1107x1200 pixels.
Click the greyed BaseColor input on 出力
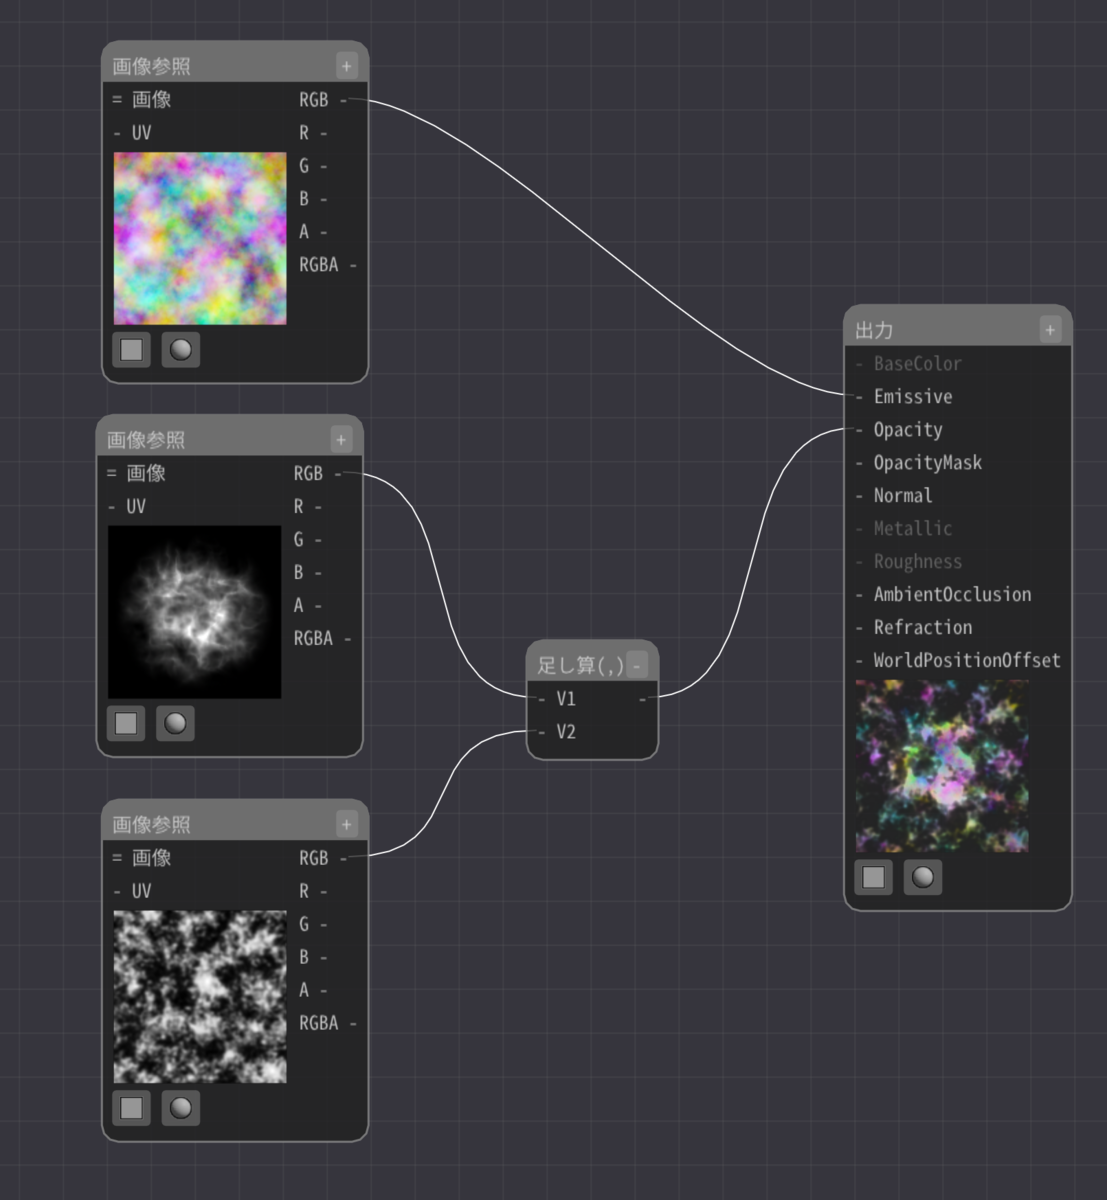(909, 363)
